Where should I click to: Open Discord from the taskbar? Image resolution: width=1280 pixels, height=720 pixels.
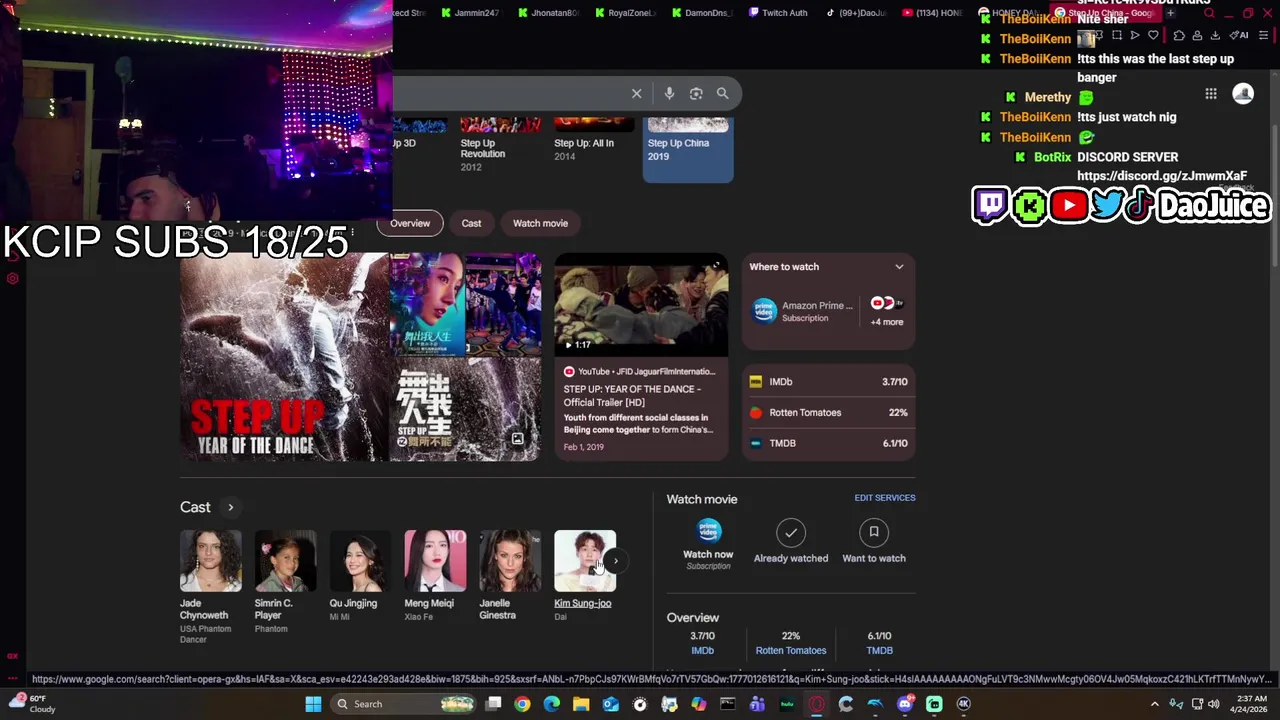click(x=905, y=704)
